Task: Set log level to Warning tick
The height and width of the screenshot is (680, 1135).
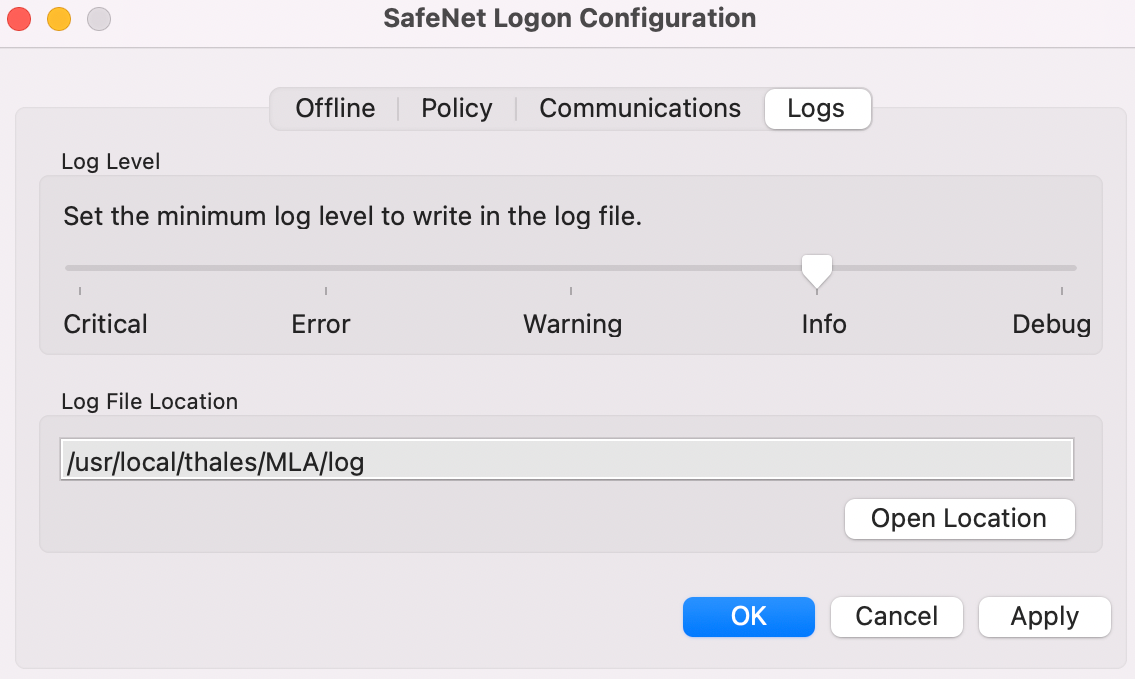Action: click(x=571, y=268)
